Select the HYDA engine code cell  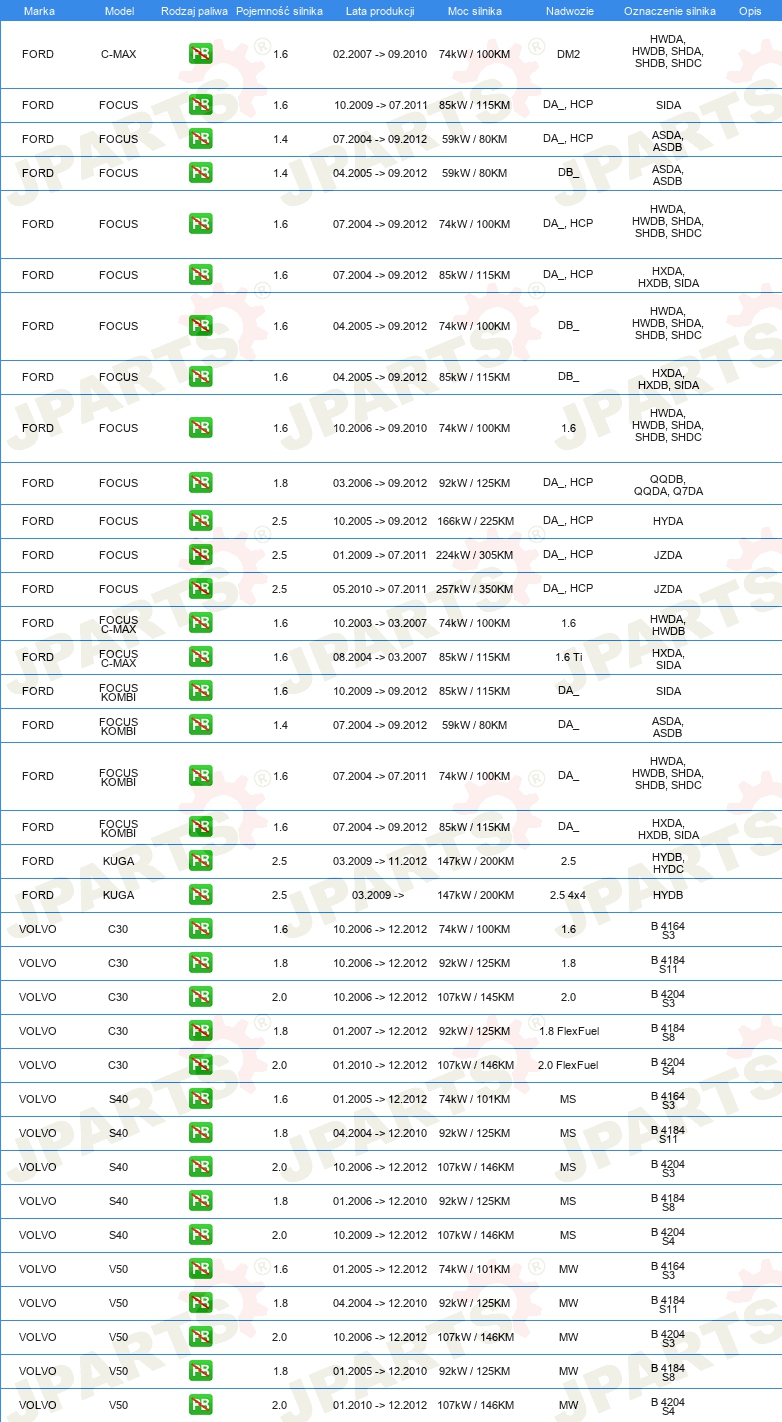coord(668,521)
